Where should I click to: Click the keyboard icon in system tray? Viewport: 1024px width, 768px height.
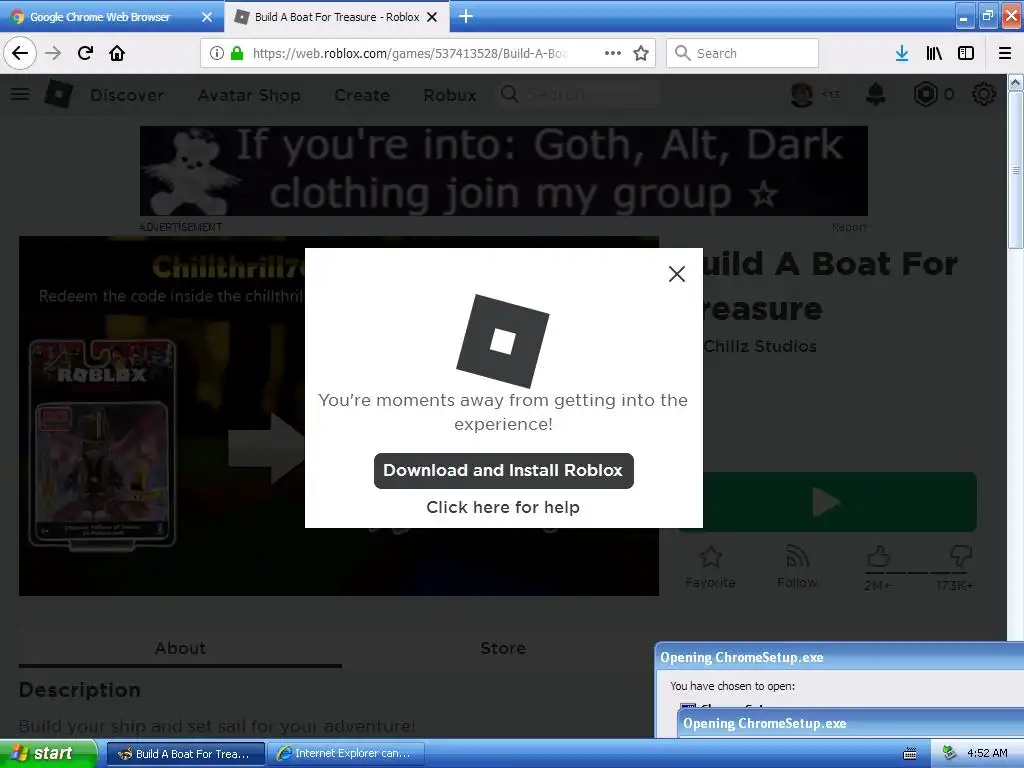(x=910, y=754)
